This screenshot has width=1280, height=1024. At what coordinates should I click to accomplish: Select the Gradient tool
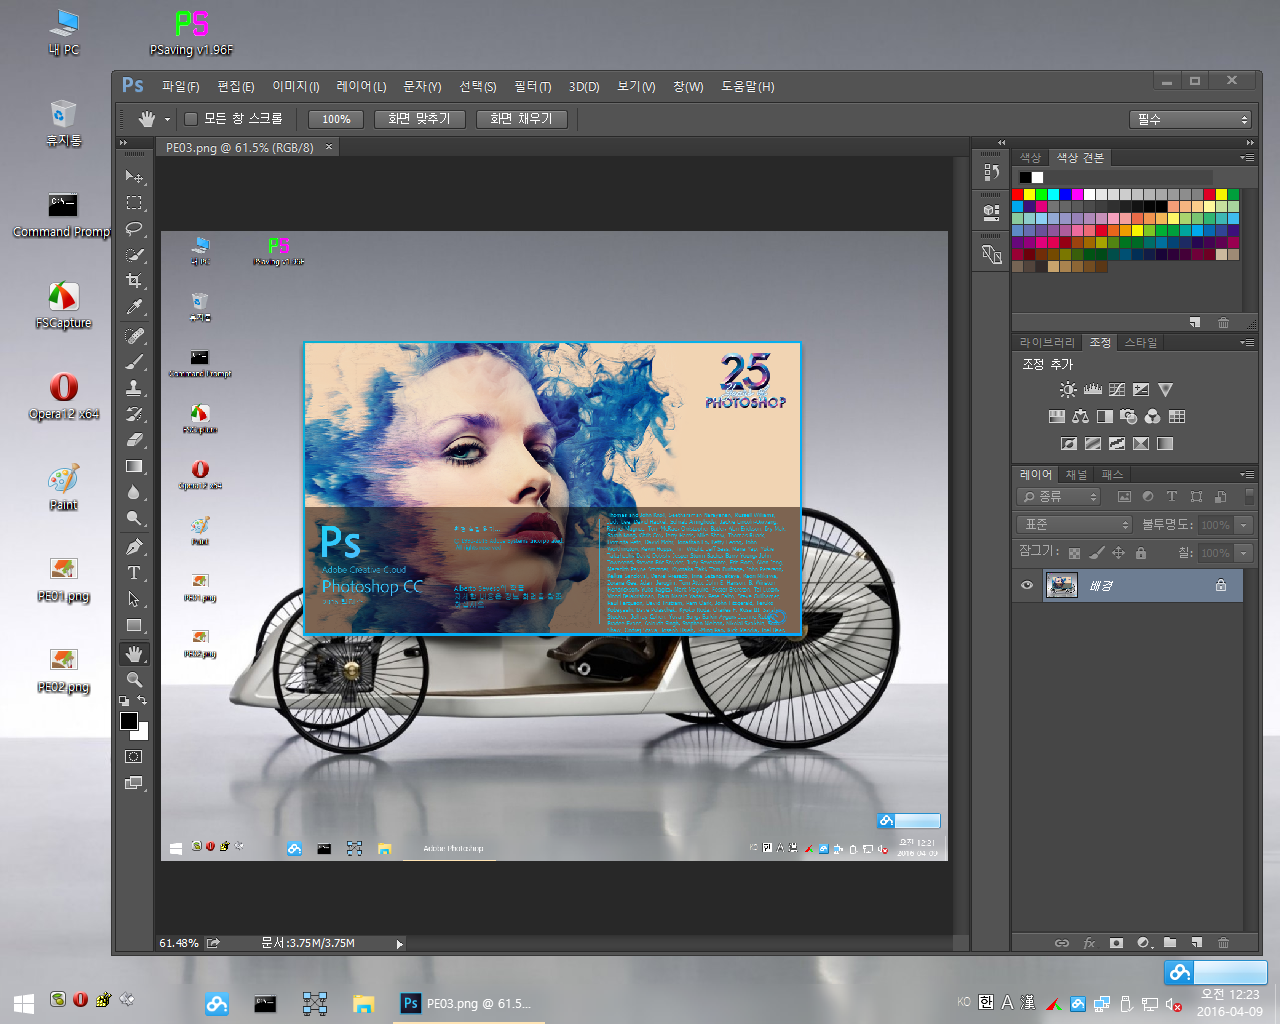coord(134,466)
